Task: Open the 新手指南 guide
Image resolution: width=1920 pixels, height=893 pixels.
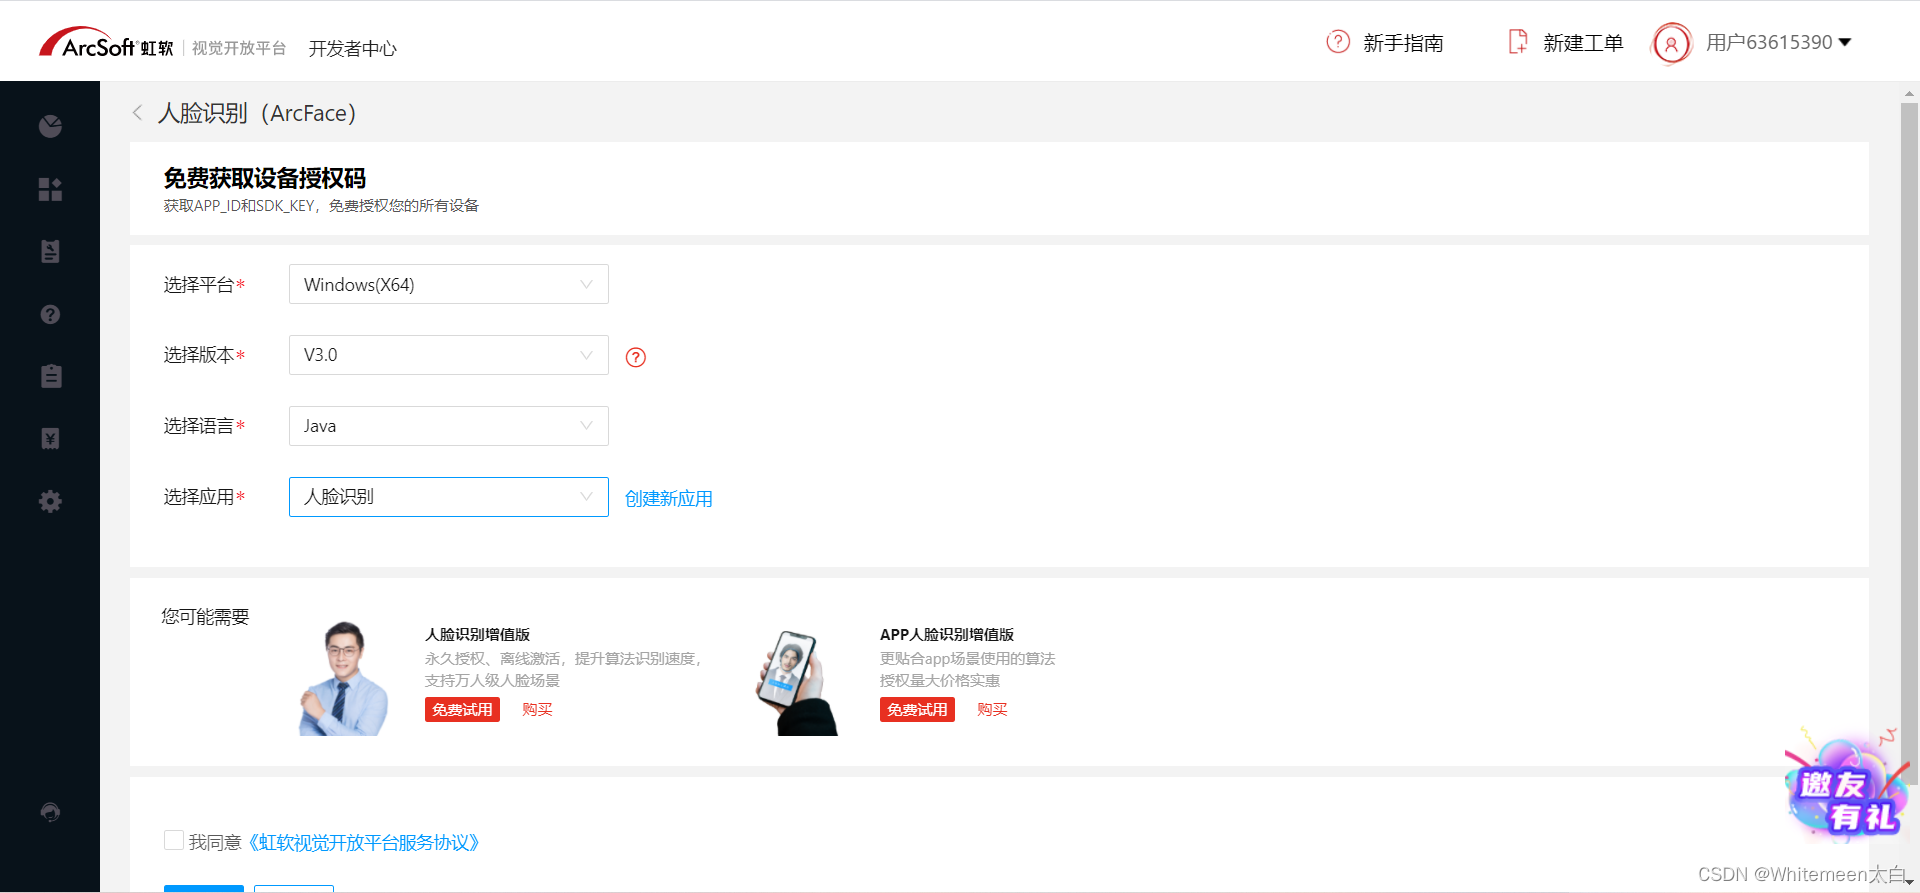Action: [x=1403, y=43]
